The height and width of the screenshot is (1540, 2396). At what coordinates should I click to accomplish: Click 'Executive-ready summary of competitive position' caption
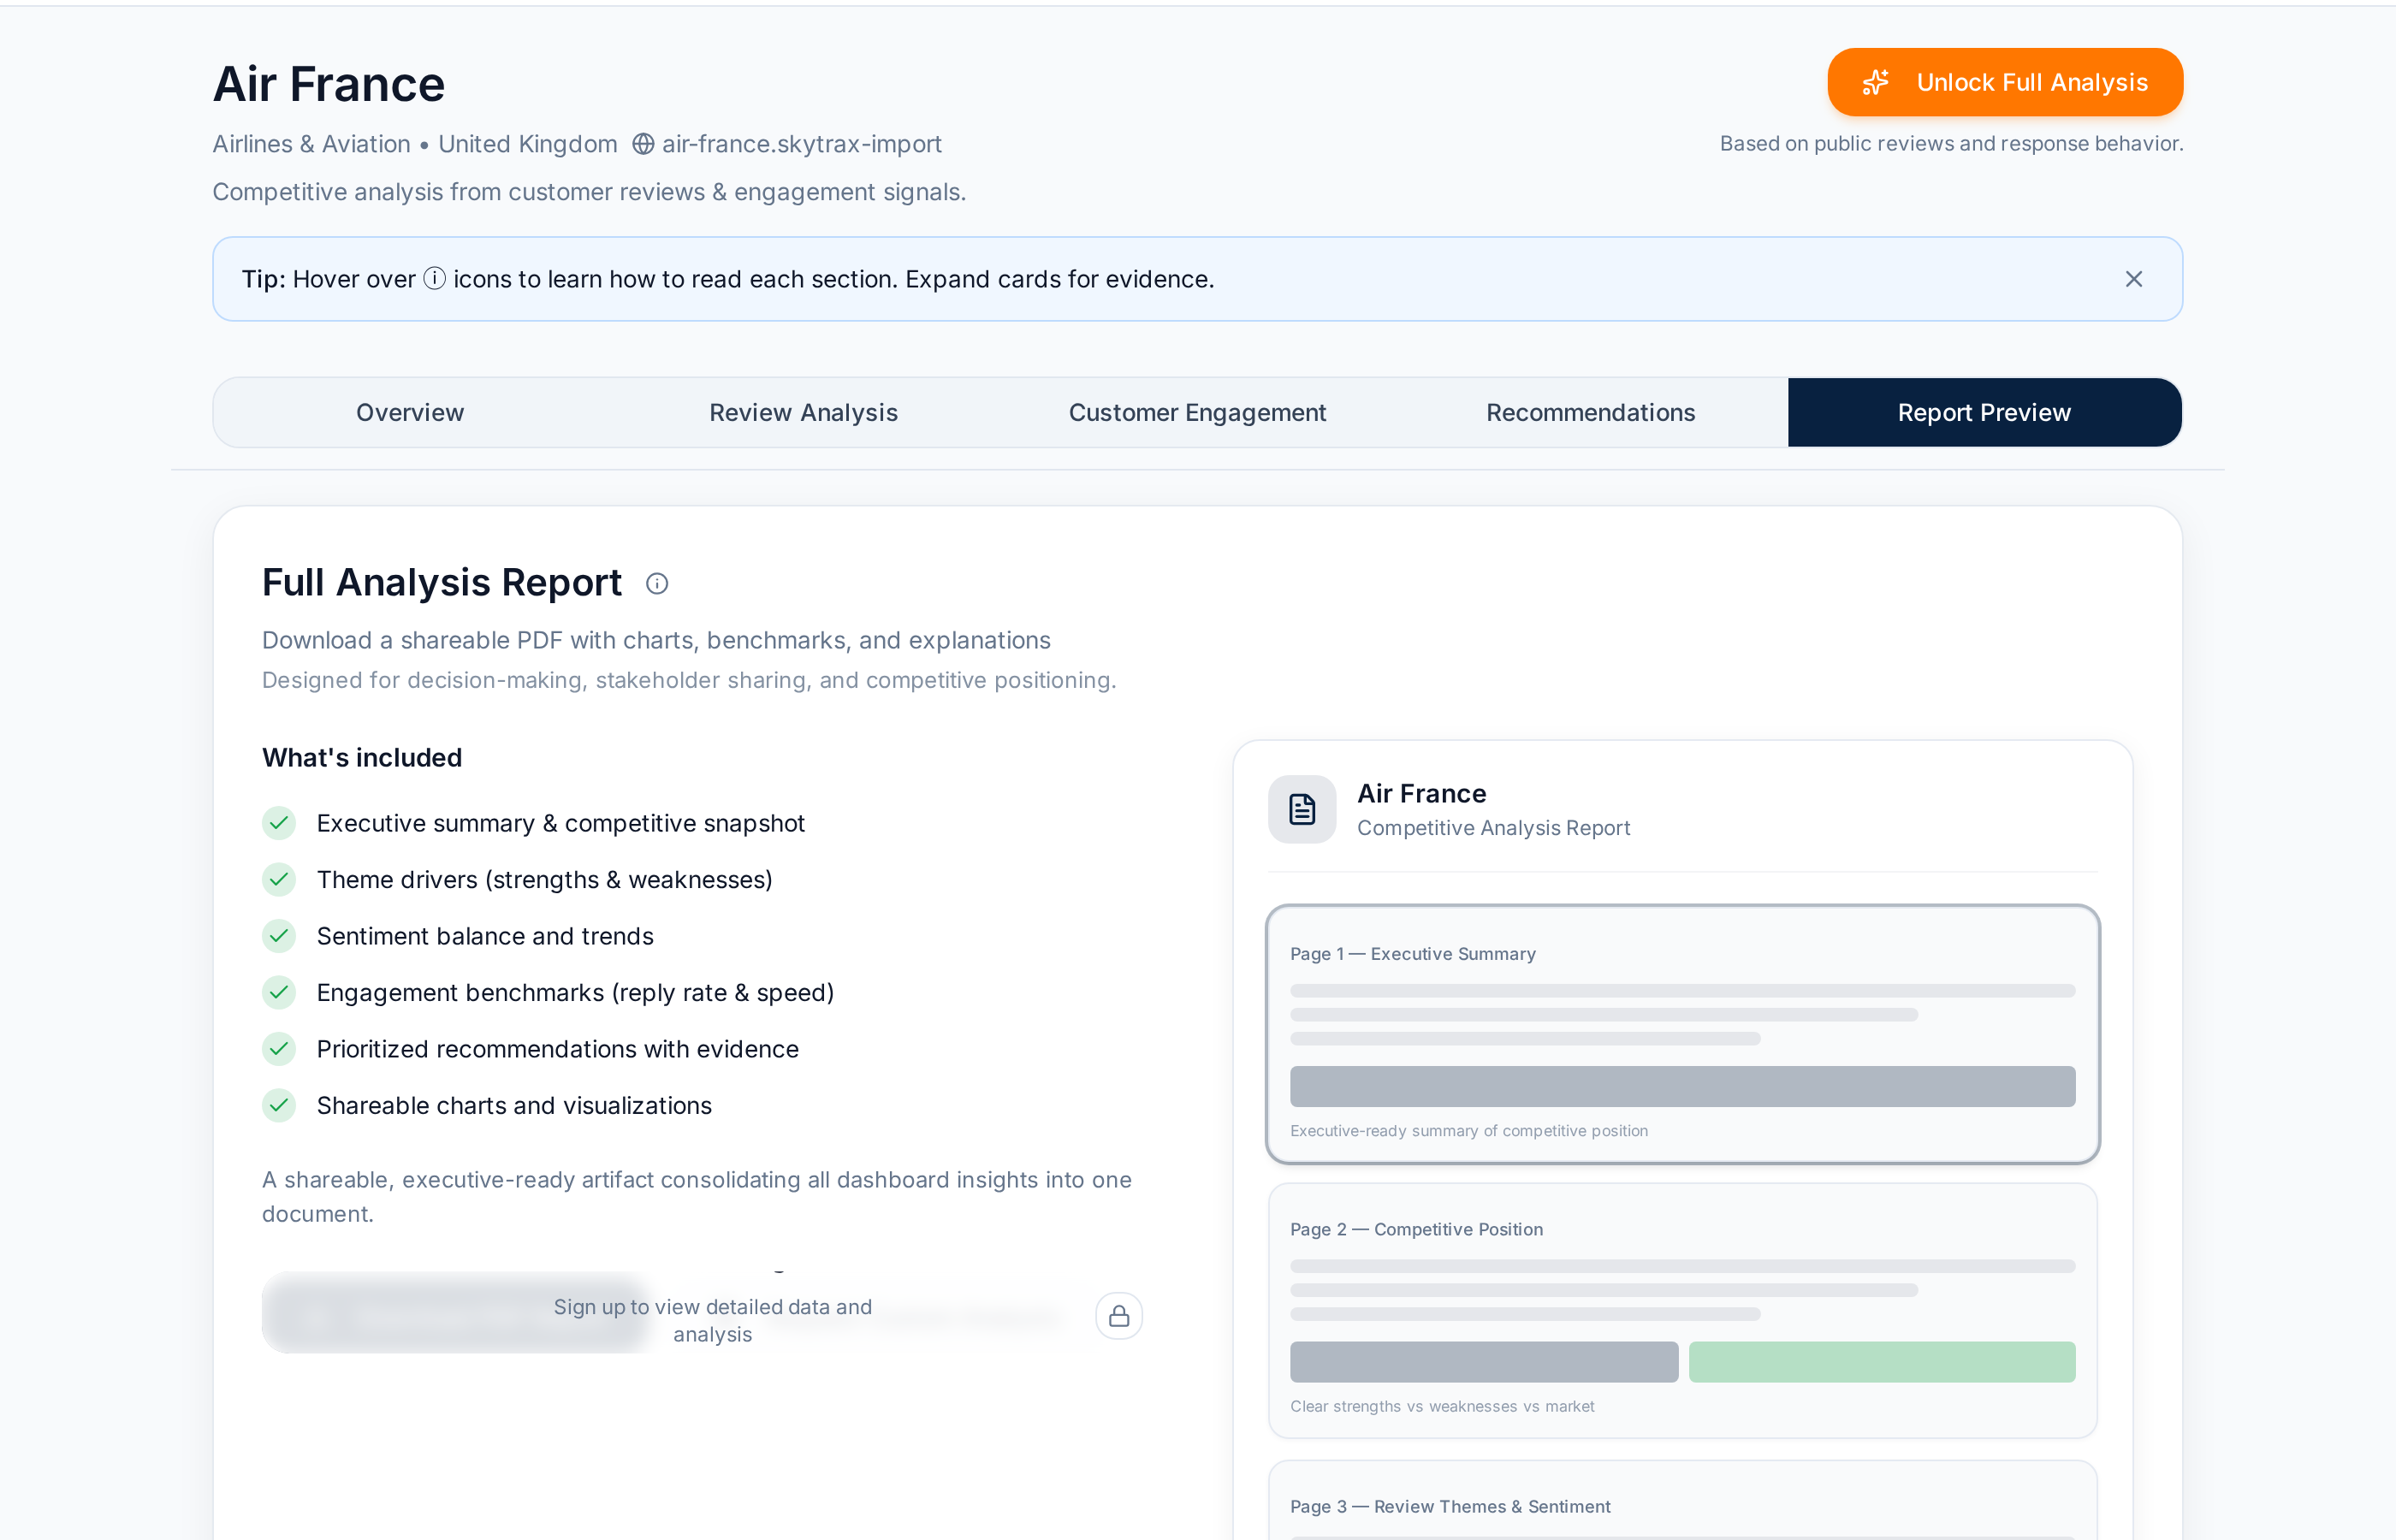1469,1131
